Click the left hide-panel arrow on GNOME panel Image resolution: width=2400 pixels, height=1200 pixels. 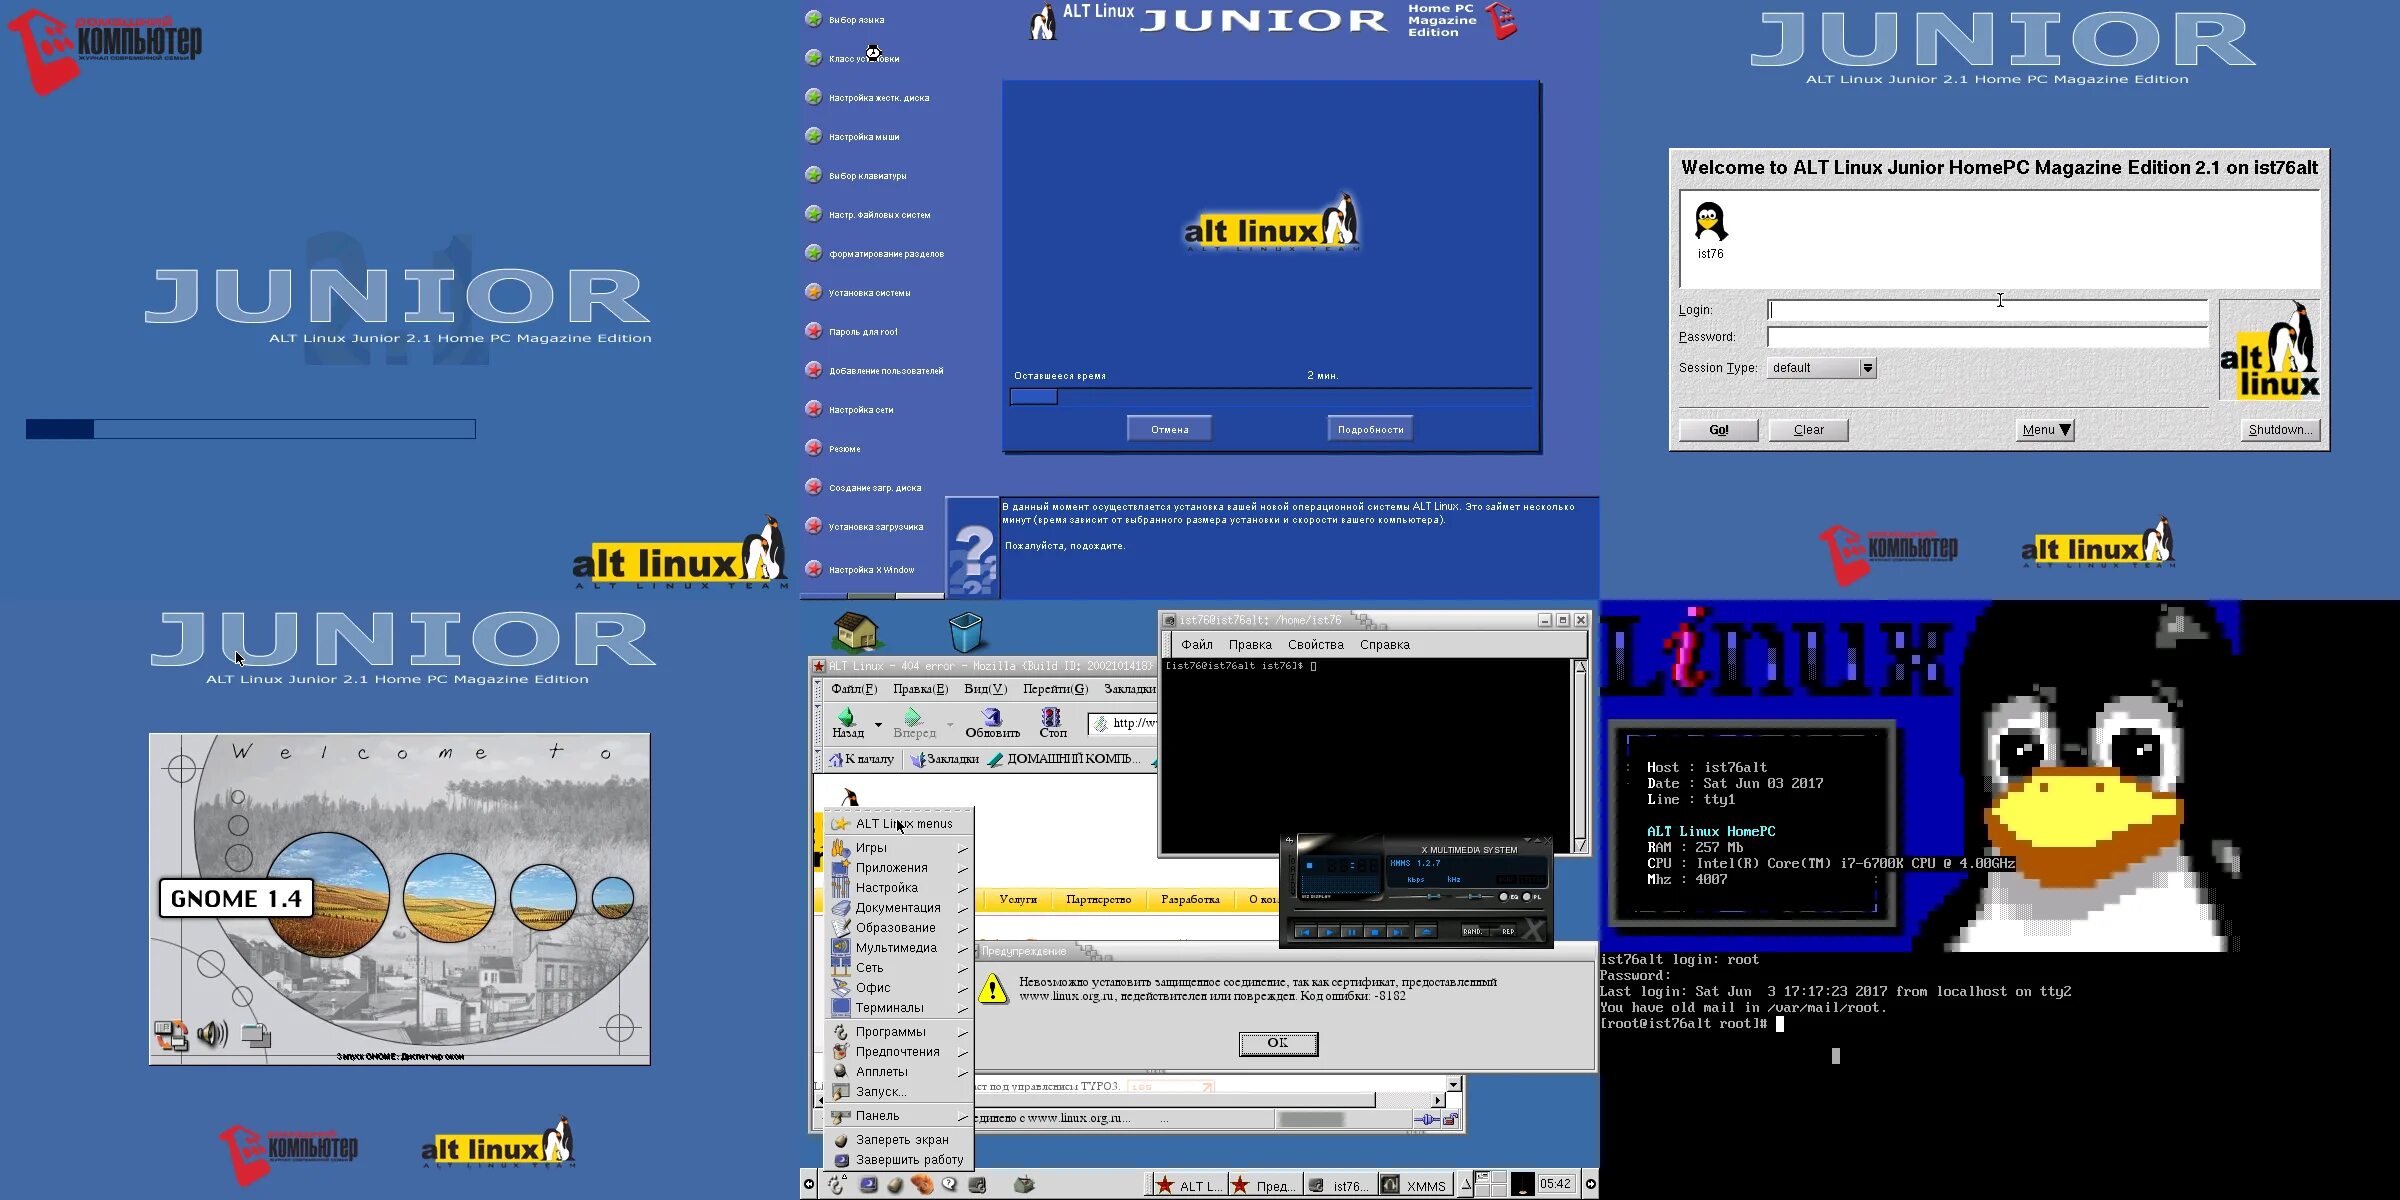click(808, 1184)
